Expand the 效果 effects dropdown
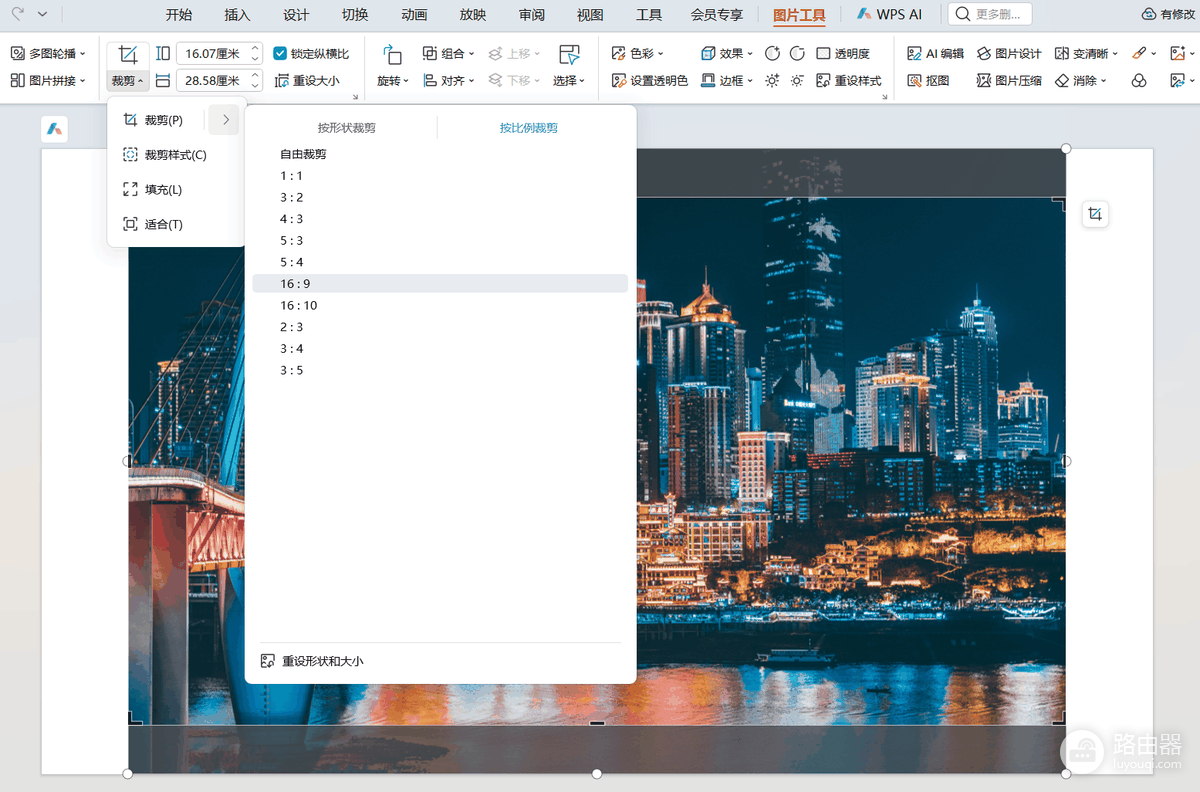1200x792 pixels. pyautogui.click(x=727, y=53)
